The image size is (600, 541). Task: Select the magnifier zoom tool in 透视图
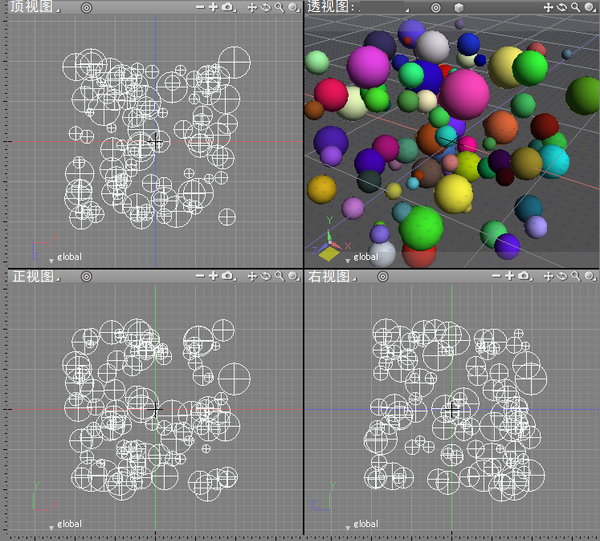point(576,8)
